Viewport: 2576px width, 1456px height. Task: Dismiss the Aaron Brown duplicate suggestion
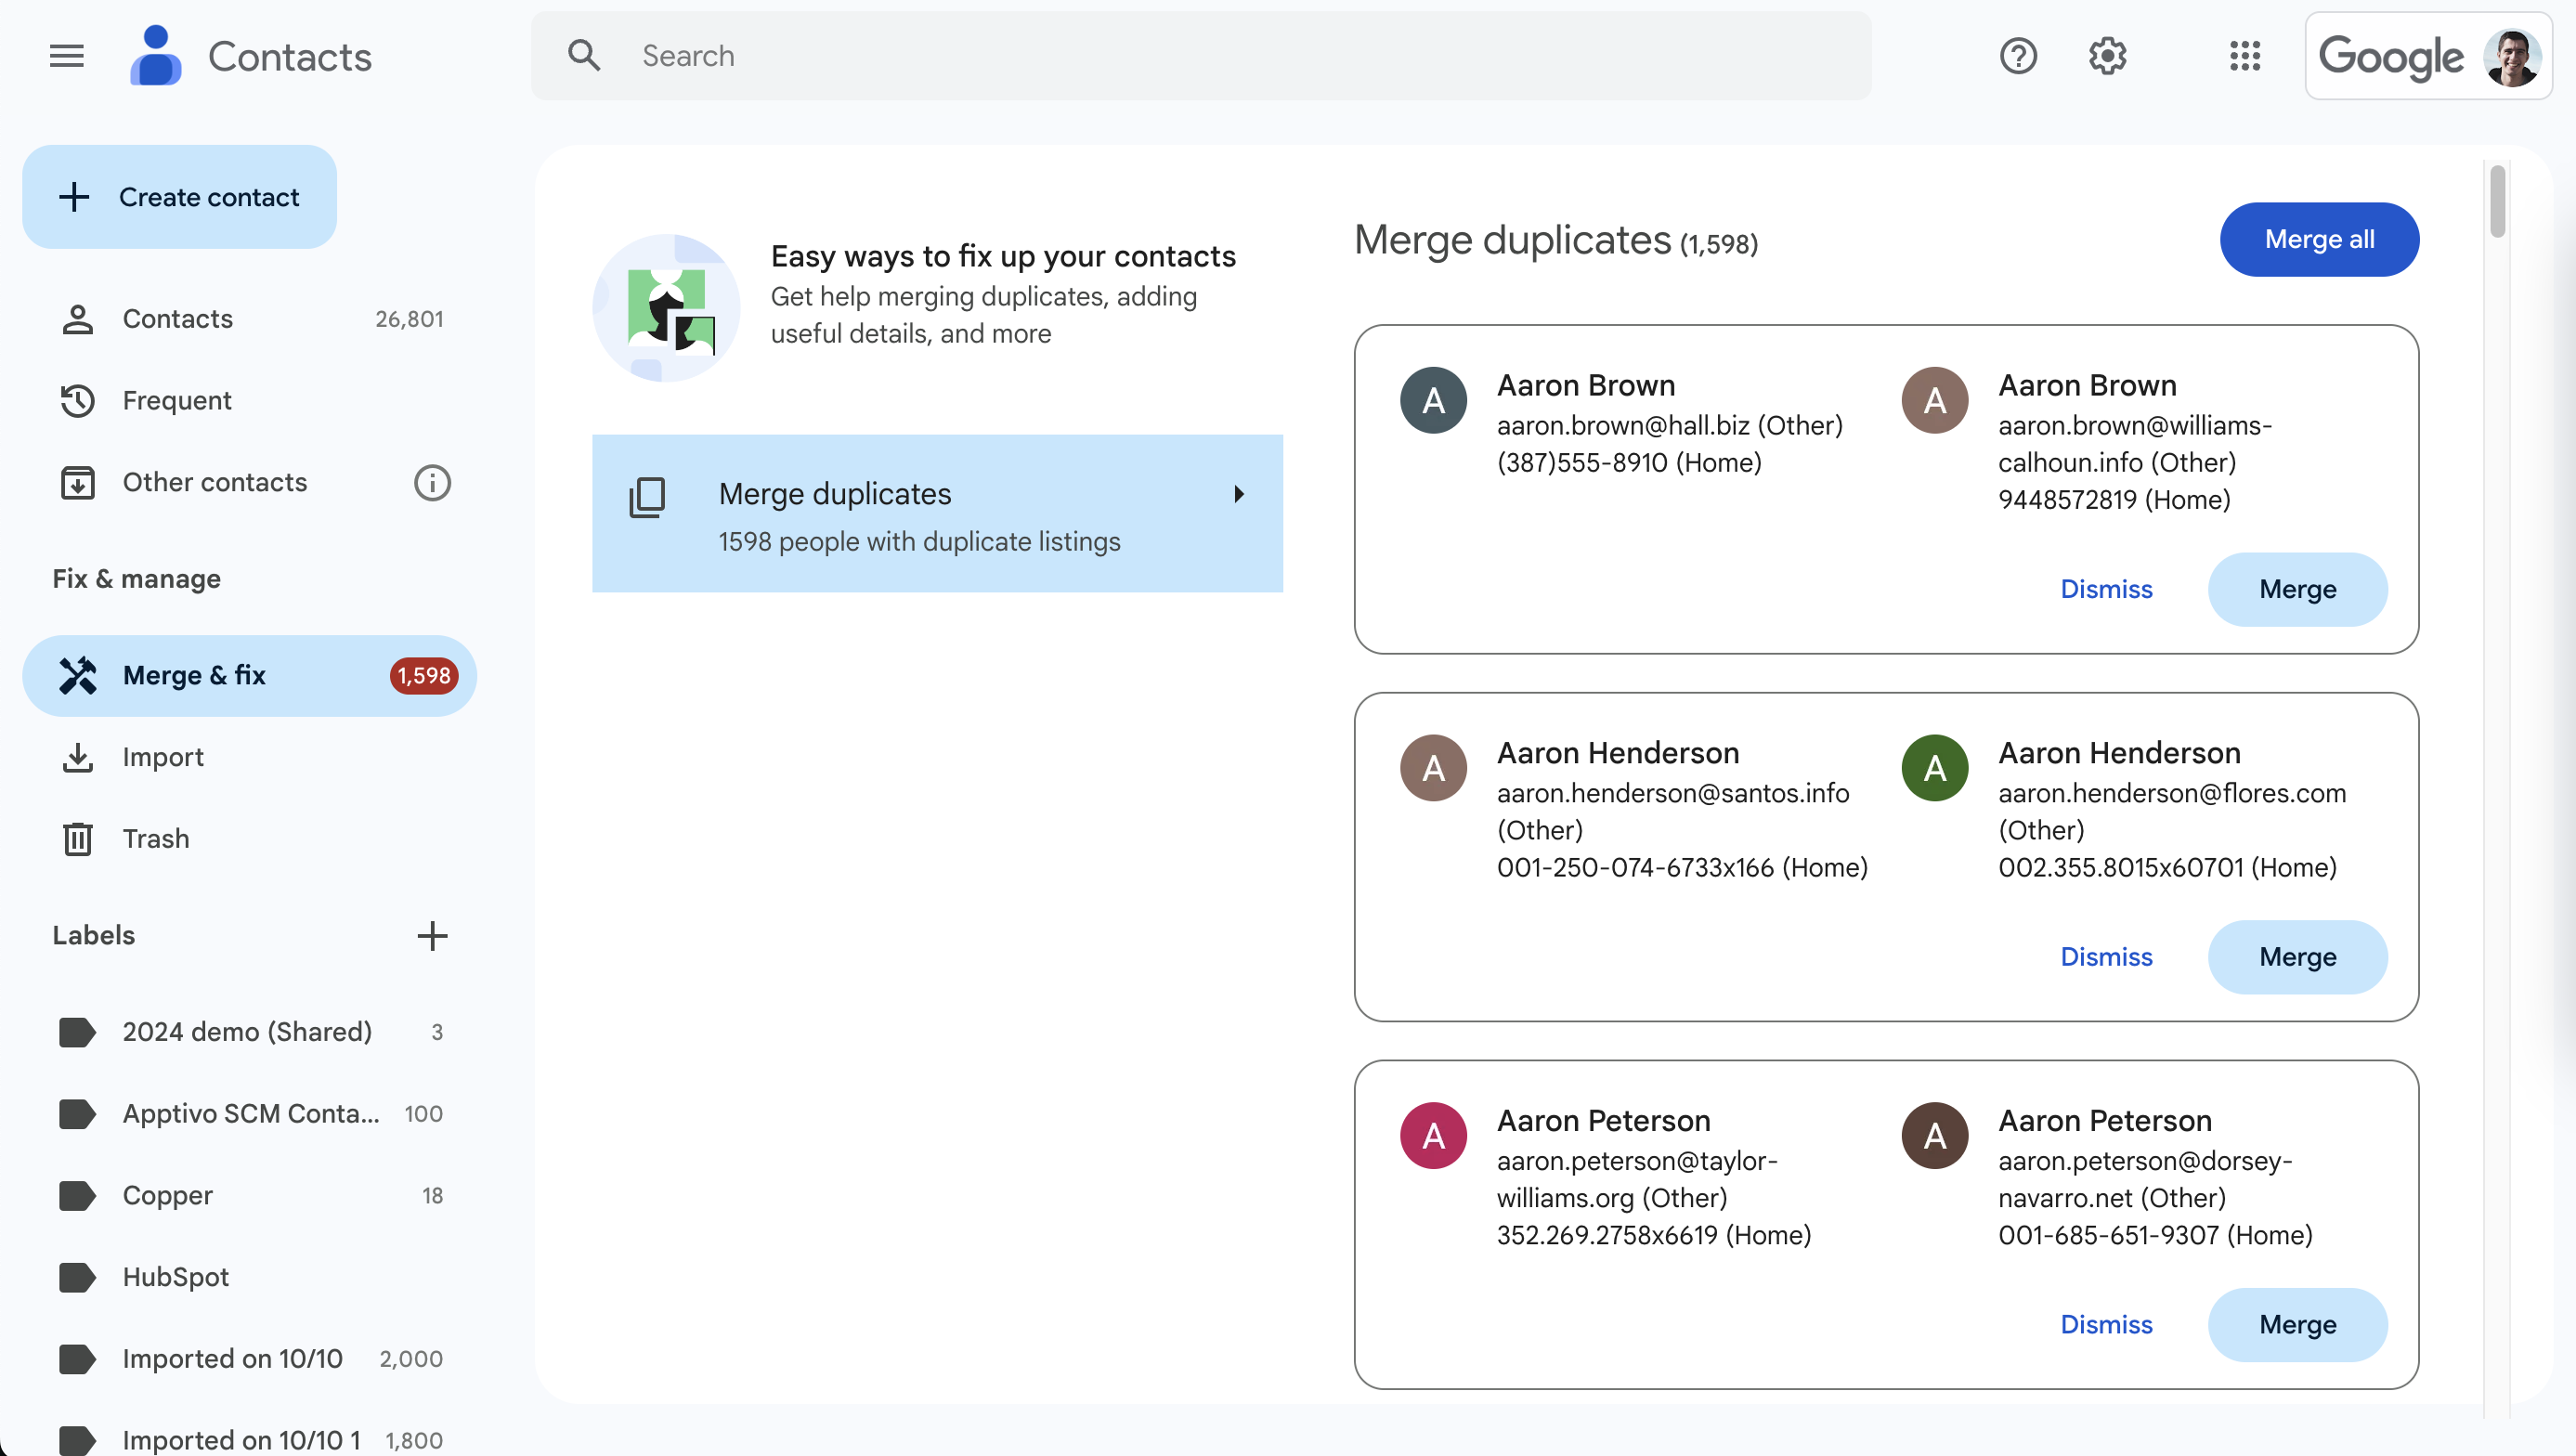coord(2105,590)
